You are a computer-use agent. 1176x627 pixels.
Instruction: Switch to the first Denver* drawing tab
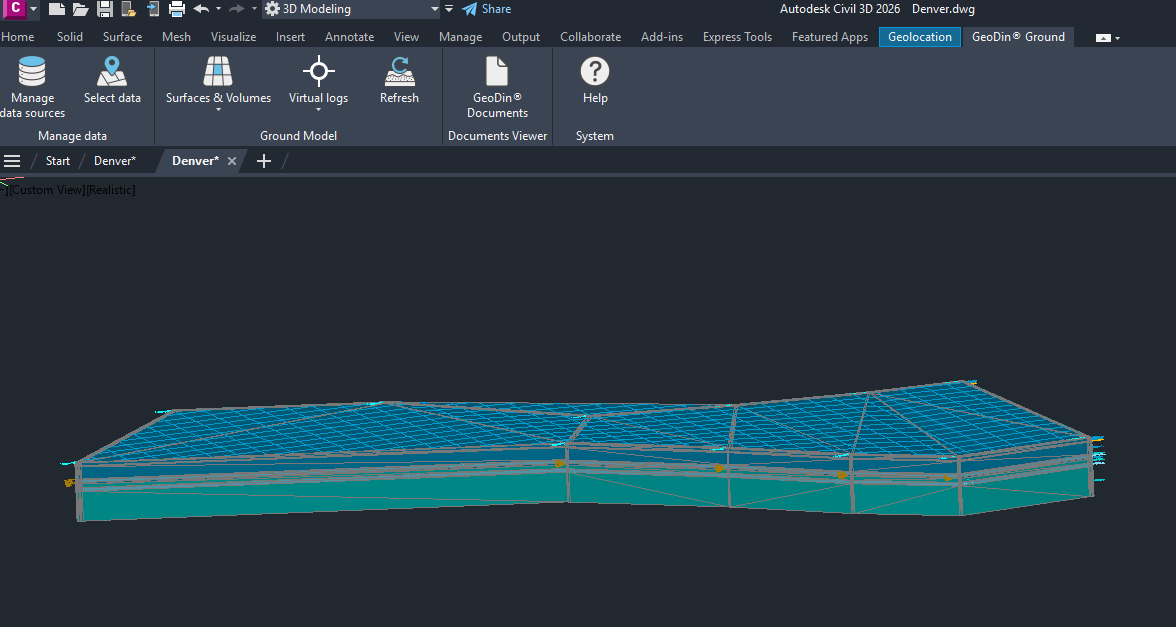pyautogui.click(x=115, y=160)
